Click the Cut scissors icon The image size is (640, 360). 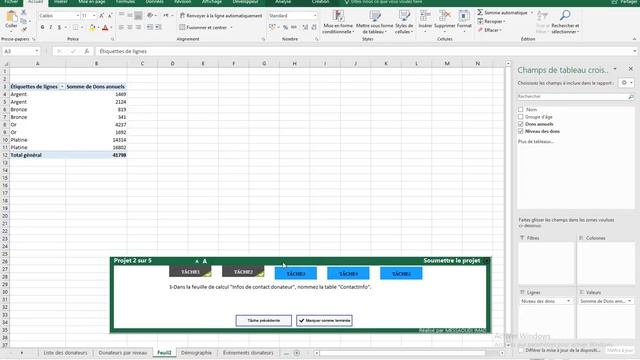pyautogui.click(x=24, y=12)
